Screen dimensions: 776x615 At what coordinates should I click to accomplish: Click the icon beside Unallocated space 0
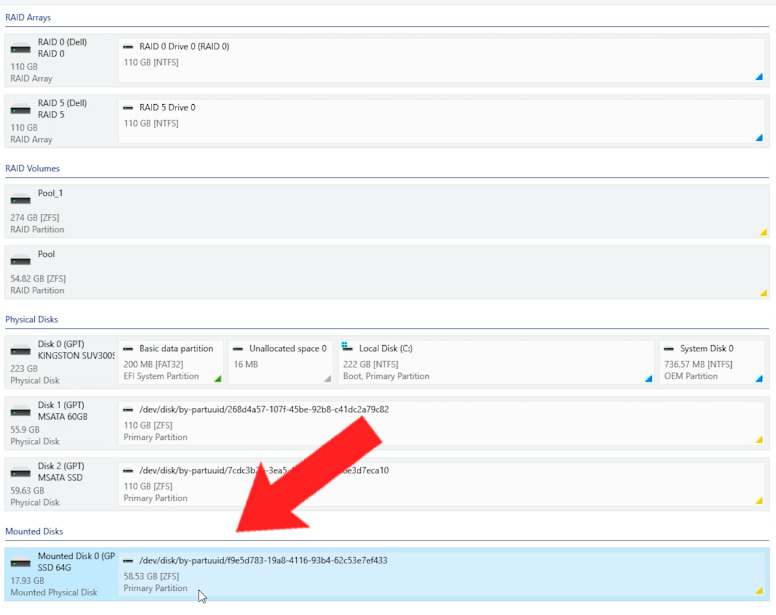point(238,349)
